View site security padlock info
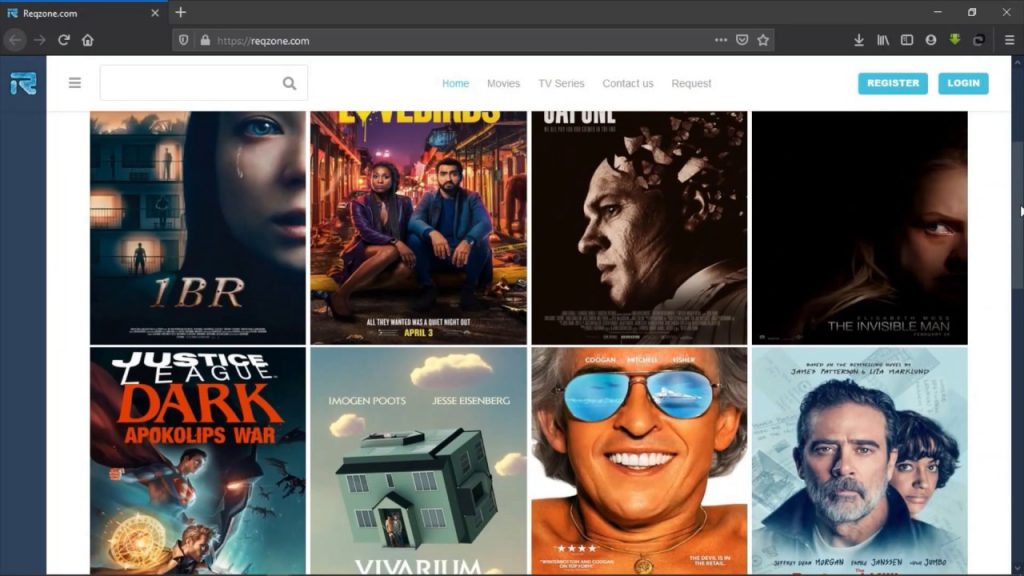Image resolution: width=1024 pixels, height=576 pixels. (205, 40)
